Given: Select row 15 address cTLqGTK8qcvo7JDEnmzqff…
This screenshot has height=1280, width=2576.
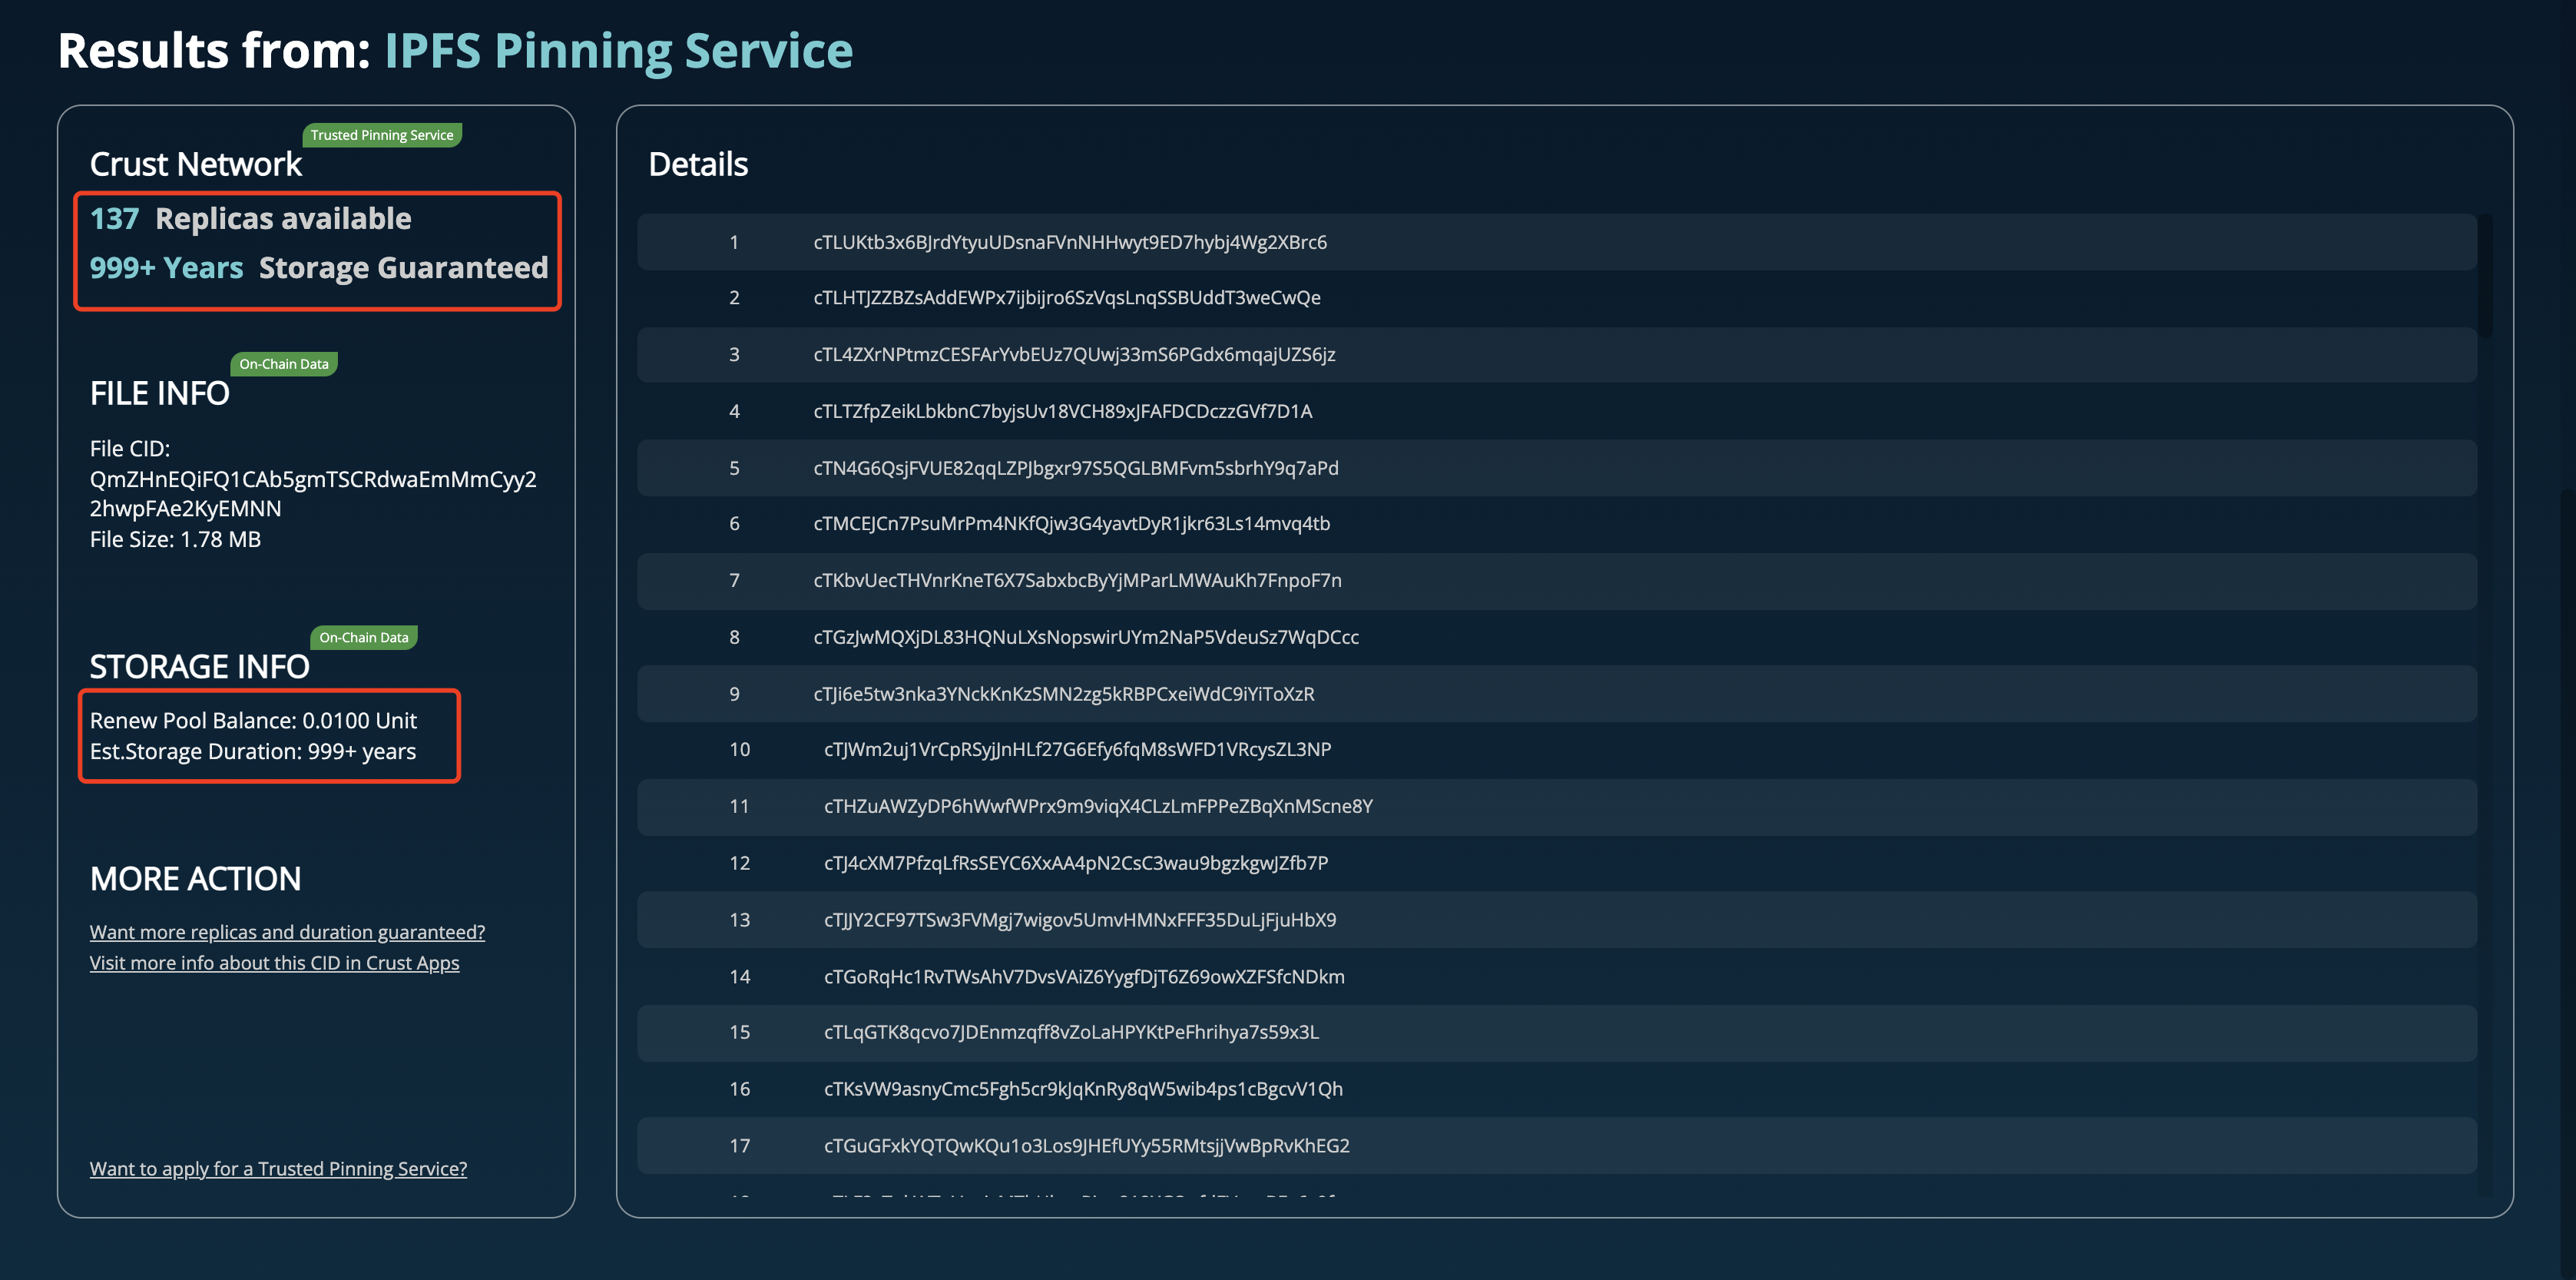Looking at the screenshot, I should pos(1071,1032).
